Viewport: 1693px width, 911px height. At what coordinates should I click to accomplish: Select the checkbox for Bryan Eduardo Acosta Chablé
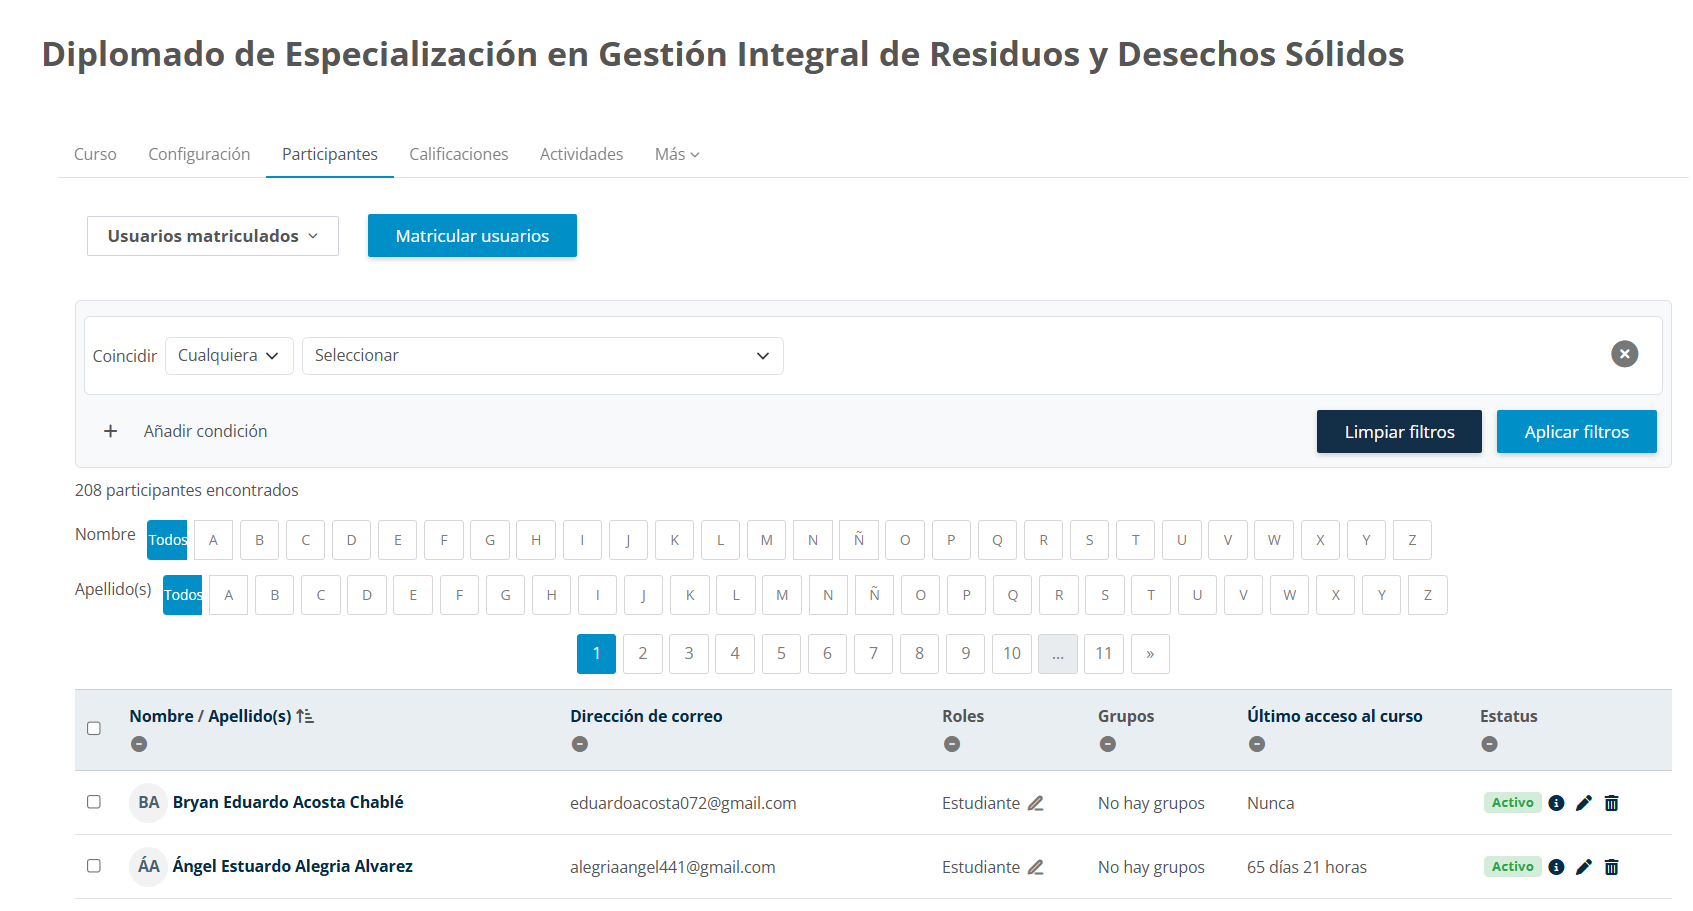click(94, 802)
